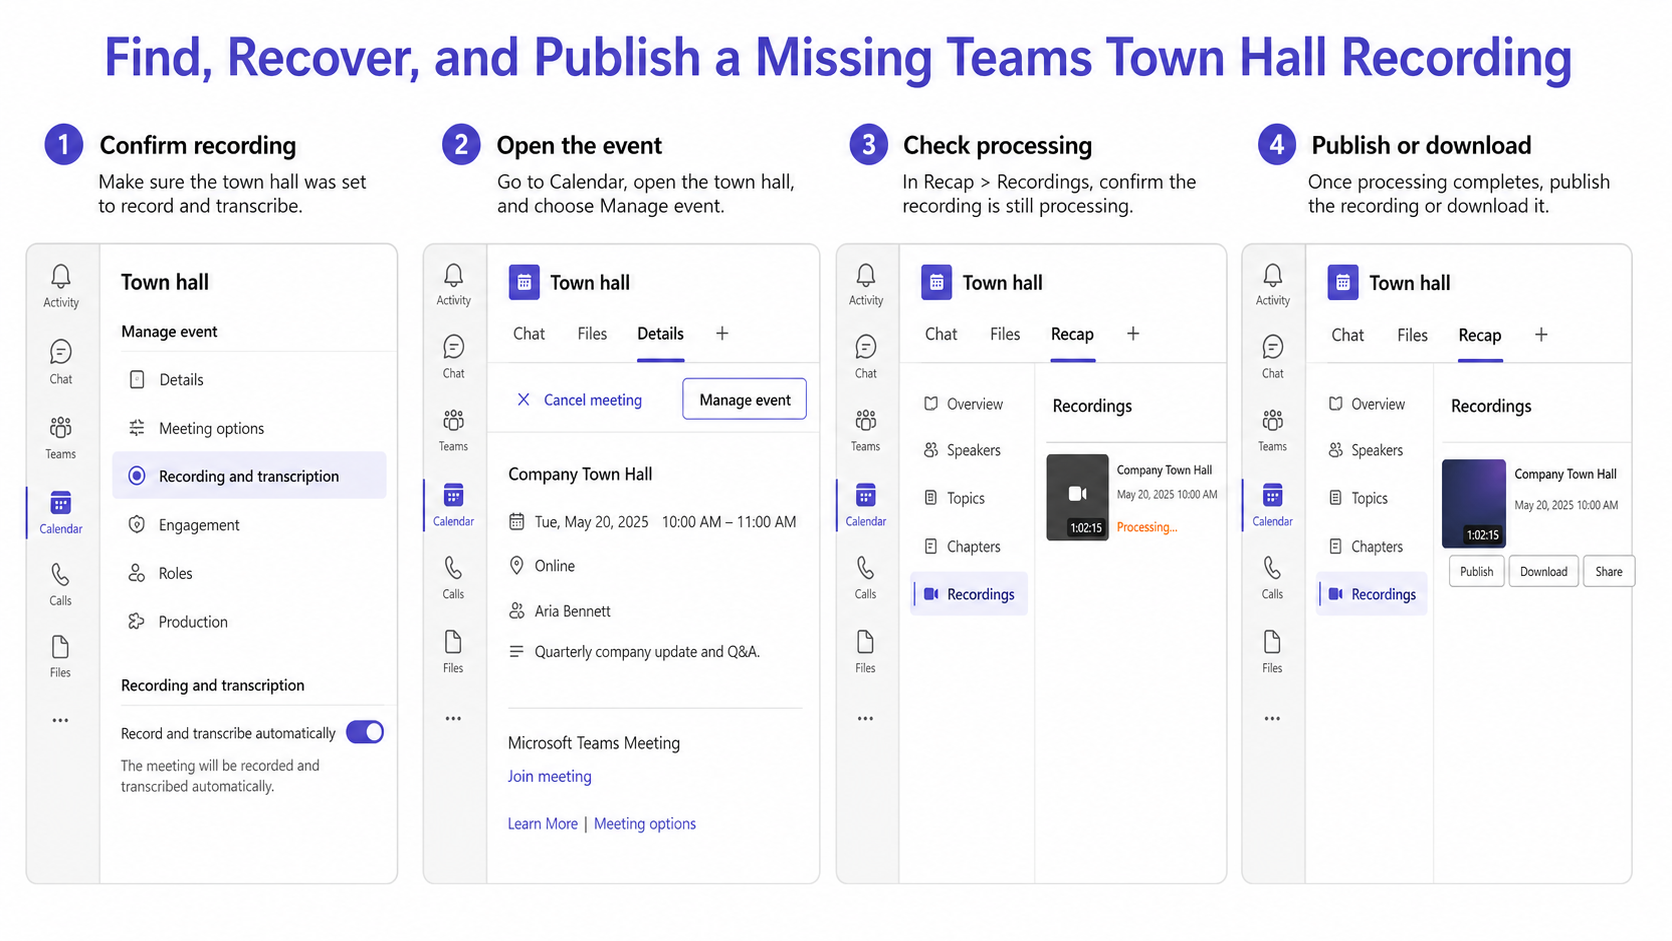Open Files in step 4 panel sidebar
Image resolution: width=1672 pixels, height=941 pixels.
click(1272, 652)
